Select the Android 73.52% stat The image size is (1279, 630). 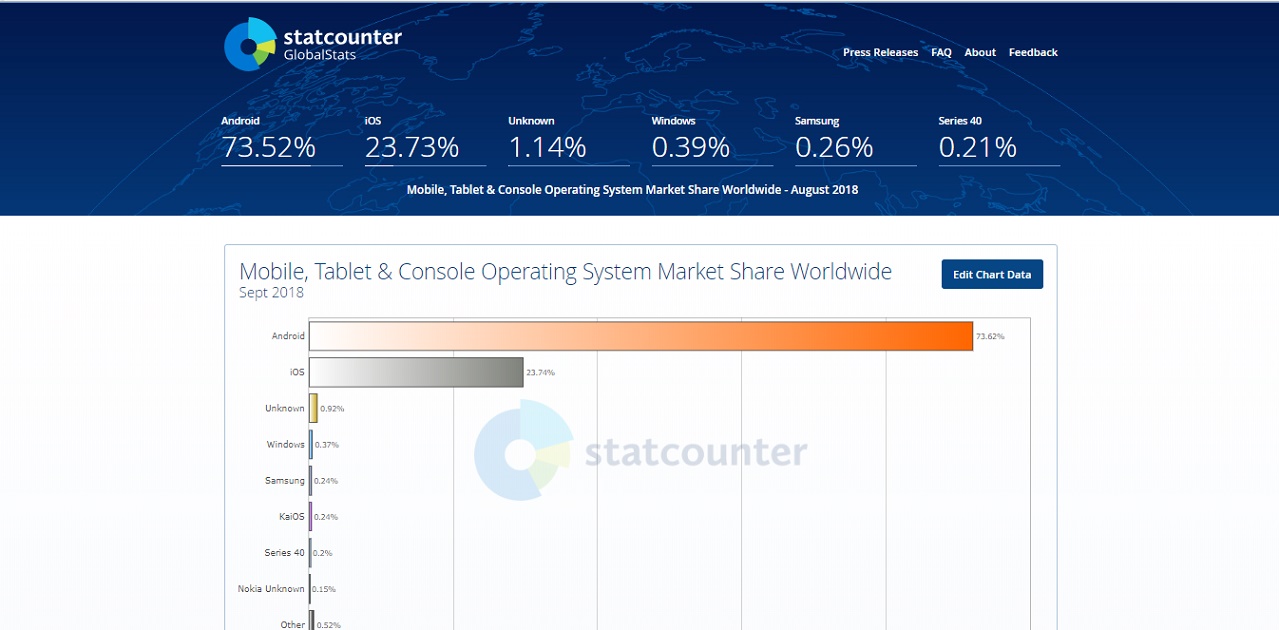pos(281,140)
